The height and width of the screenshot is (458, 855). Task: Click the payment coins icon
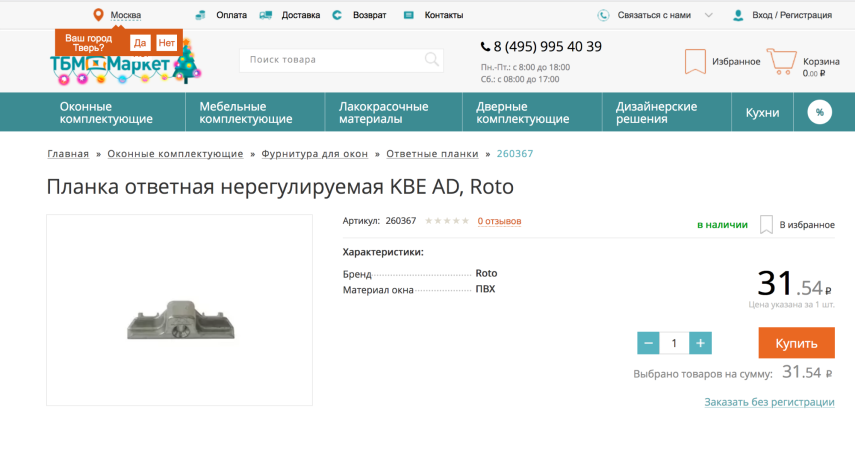click(x=201, y=15)
